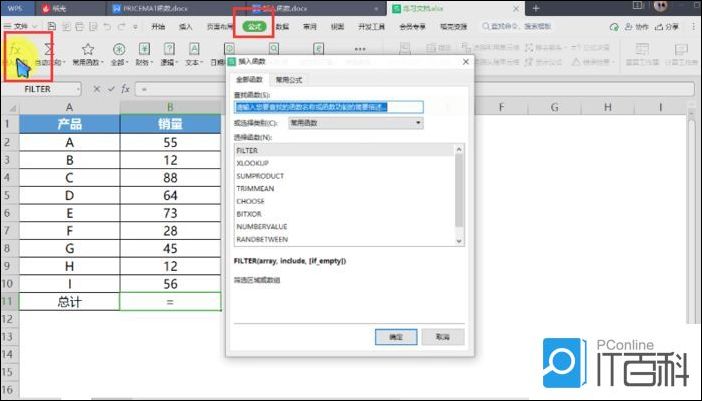Click the Insert Function fx ribbon icon
The height and width of the screenshot is (401, 702).
[17, 50]
